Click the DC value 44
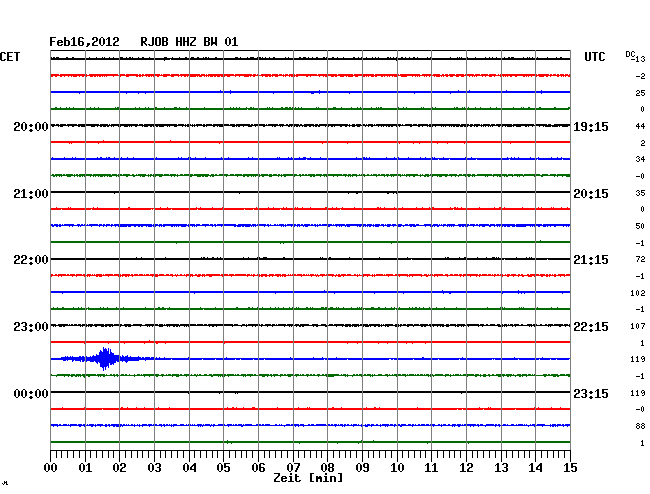Viewport: 650px width, 494px height. (x=640, y=126)
